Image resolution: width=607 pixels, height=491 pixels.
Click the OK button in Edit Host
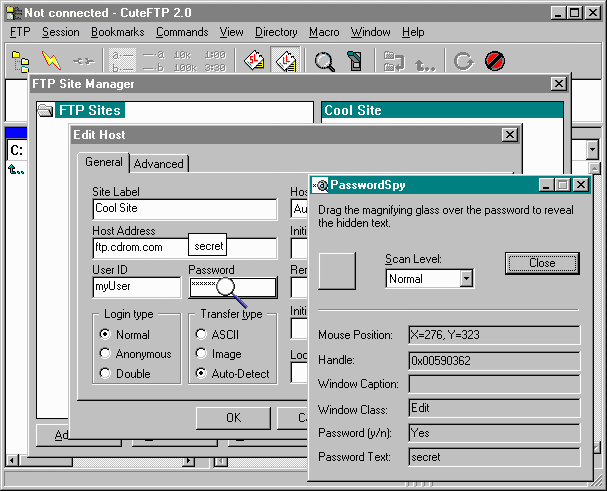pos(233,418)
